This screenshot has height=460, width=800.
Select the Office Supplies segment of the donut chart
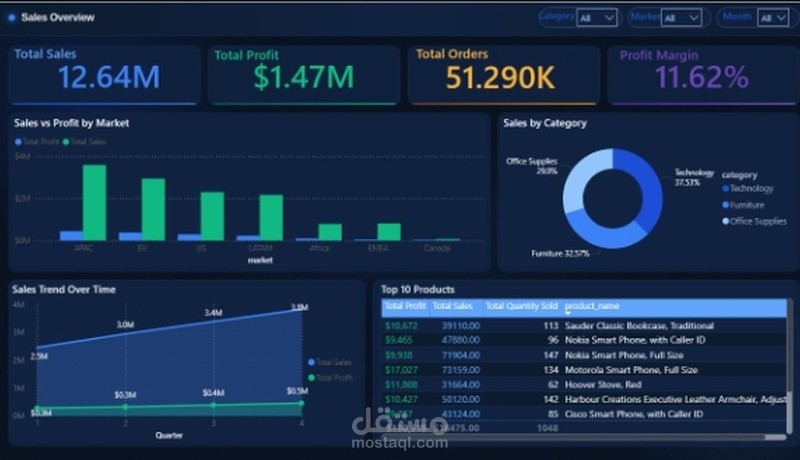point(579,178)
